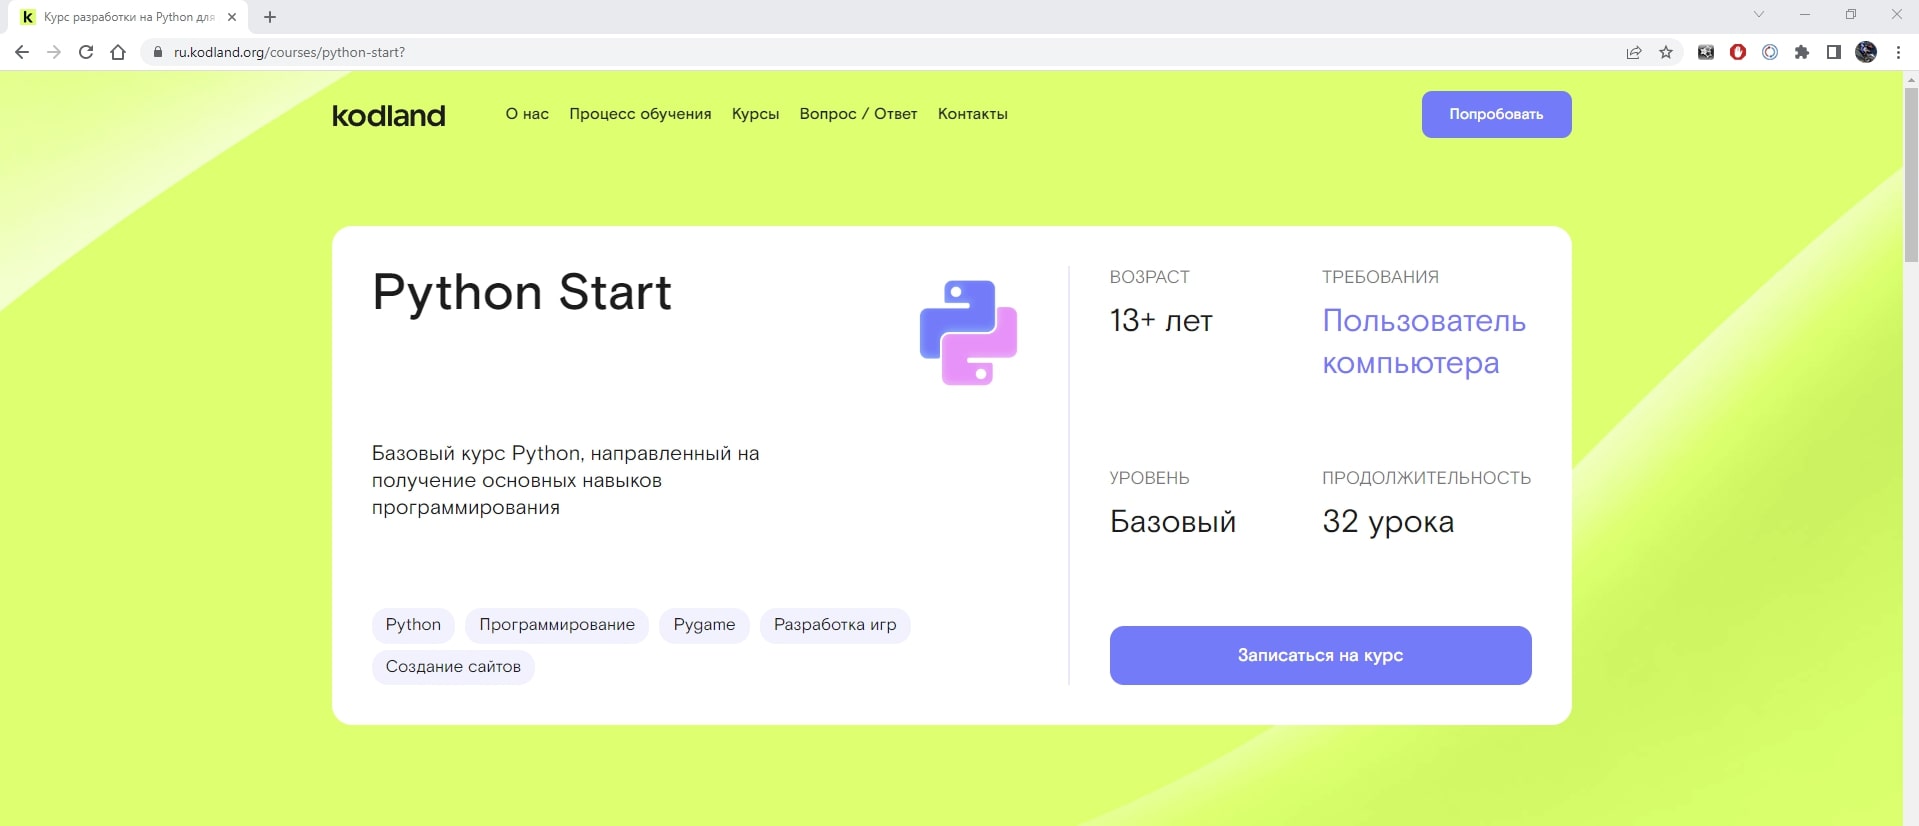Image resolution: width=1919 pixels, height=826 pixels.
Task: Minimize the browser window
Action: tap(1805, 14)
